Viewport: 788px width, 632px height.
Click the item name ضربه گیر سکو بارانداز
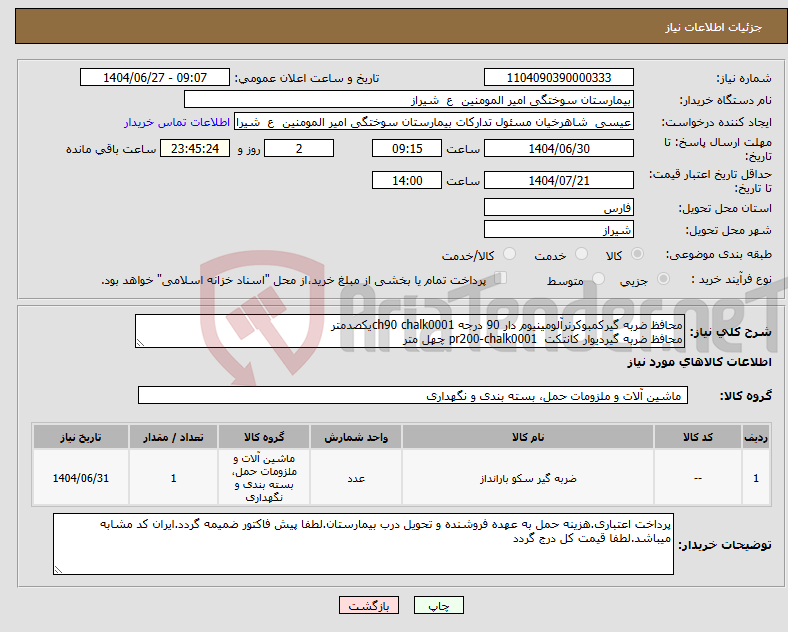pos(528,479)
